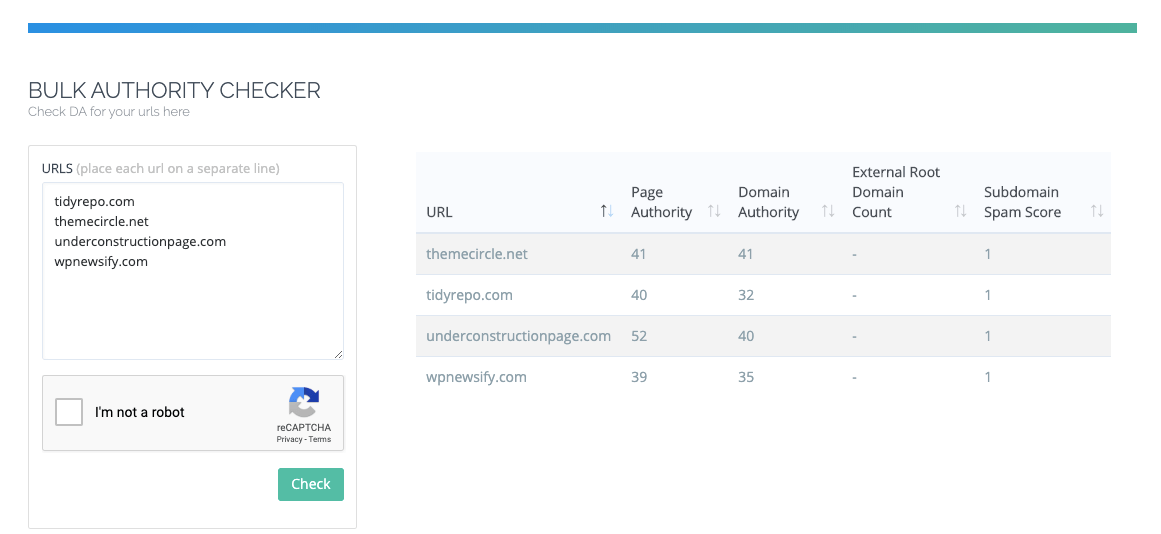
Task: Click inside the URLs text area
Action: (x=193, y=271)
